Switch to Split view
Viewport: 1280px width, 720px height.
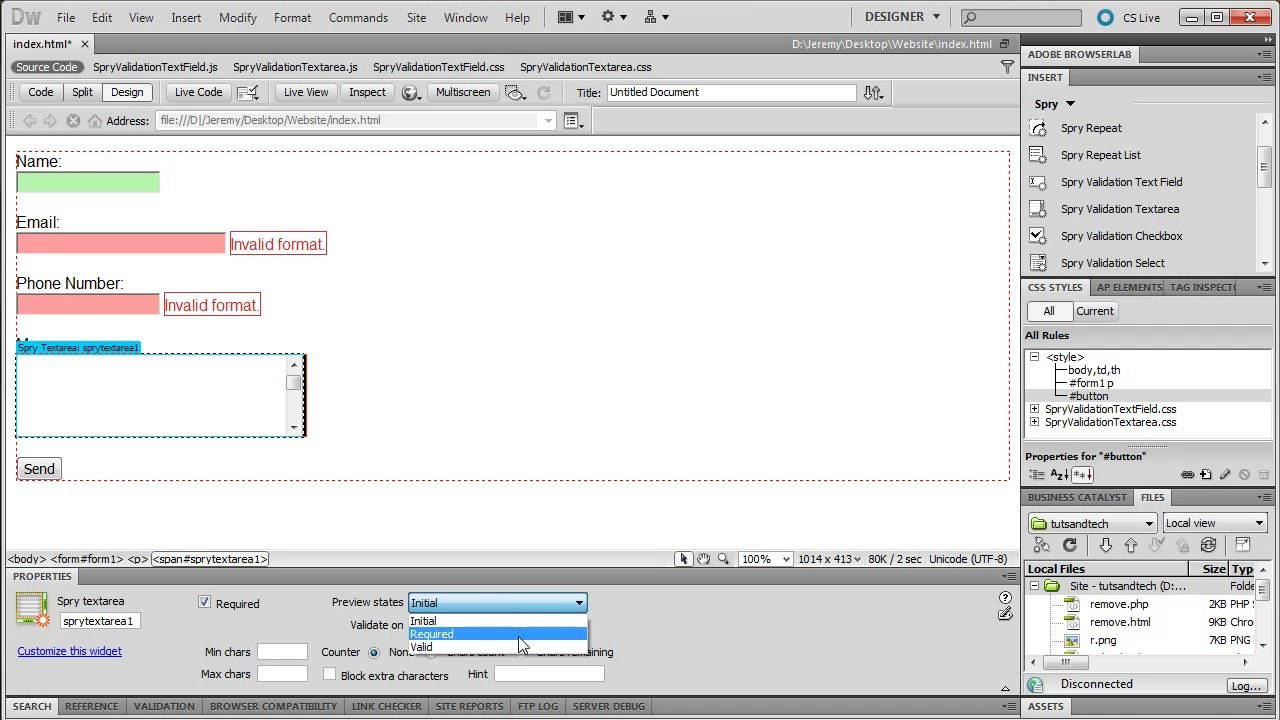(x=82, y=92)
